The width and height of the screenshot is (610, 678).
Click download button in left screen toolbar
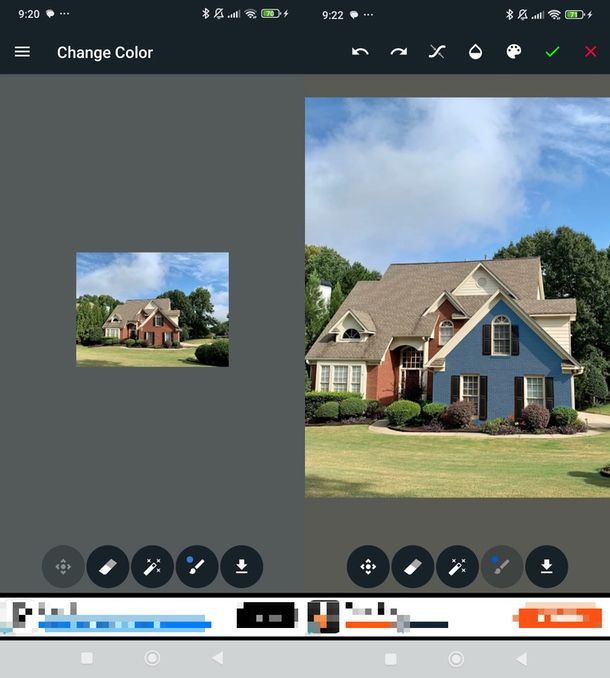(x=242, y=566)
